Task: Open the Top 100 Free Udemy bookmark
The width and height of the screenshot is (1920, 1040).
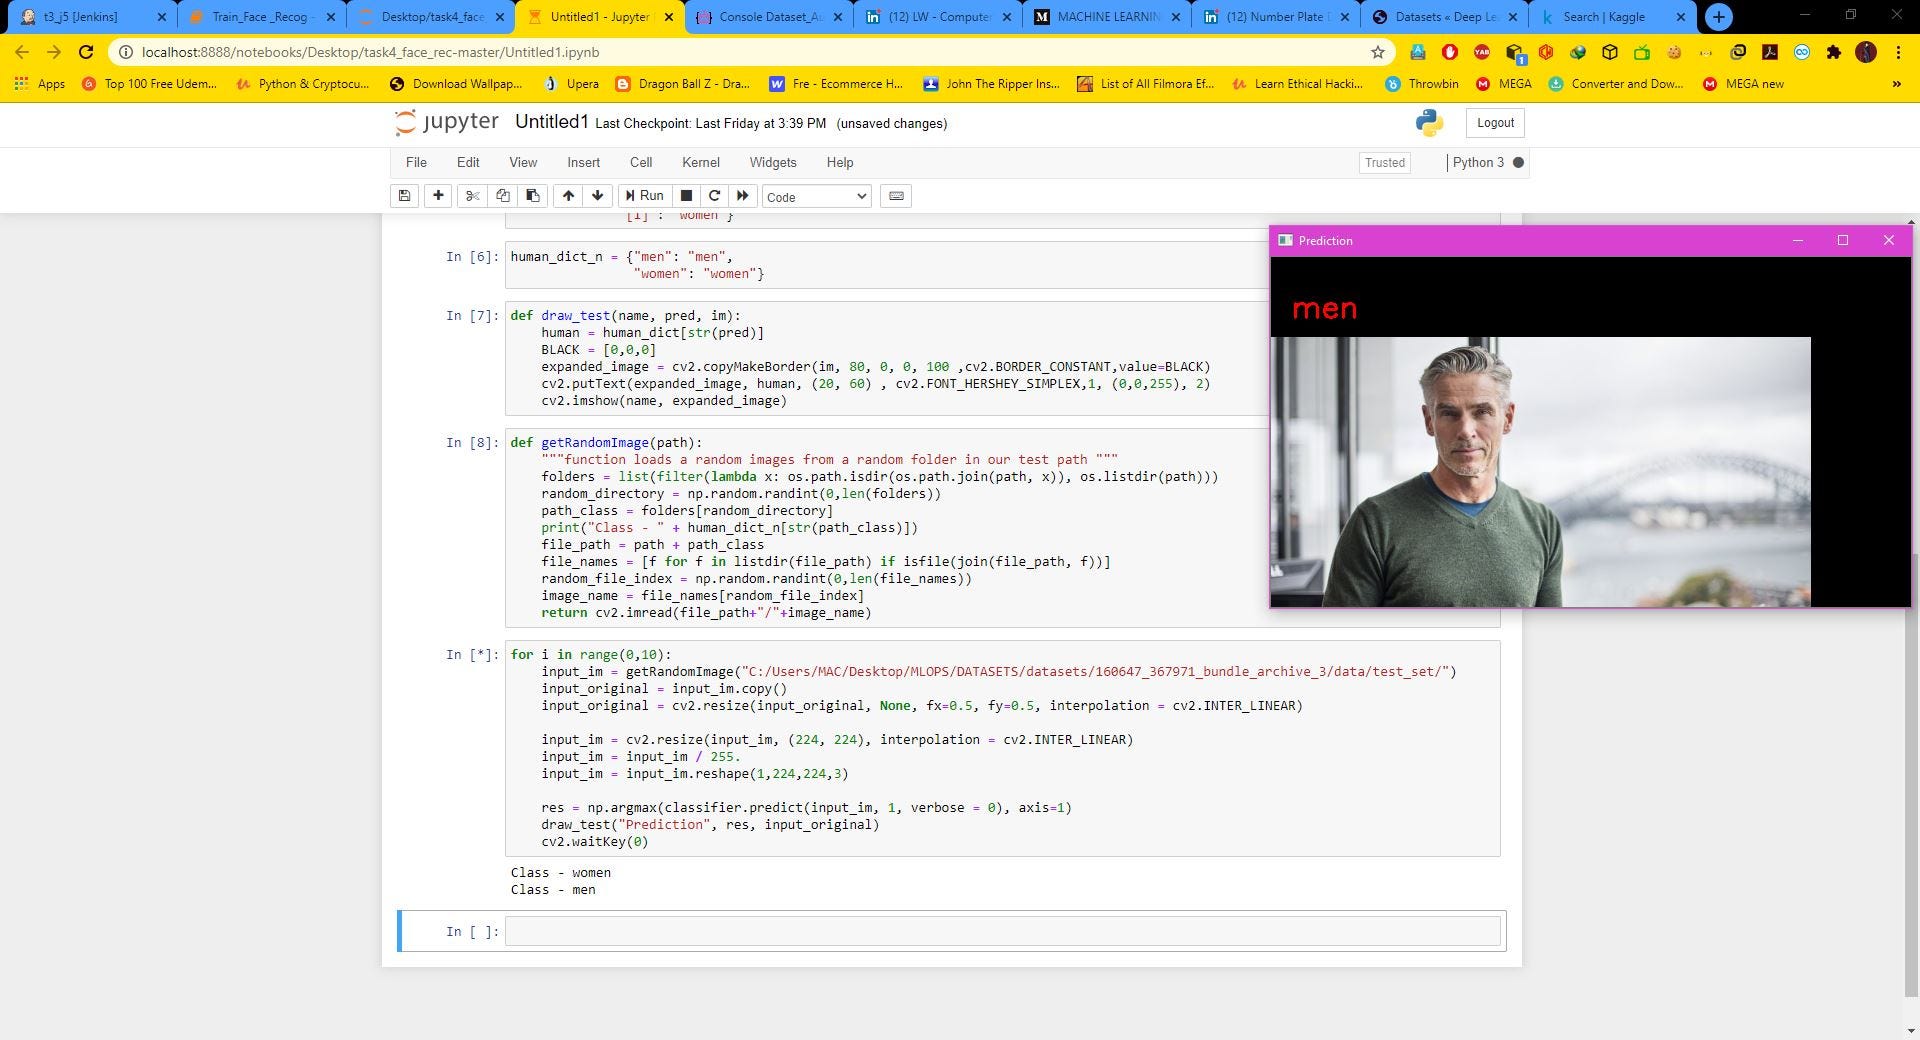Action: coord(149,84)
